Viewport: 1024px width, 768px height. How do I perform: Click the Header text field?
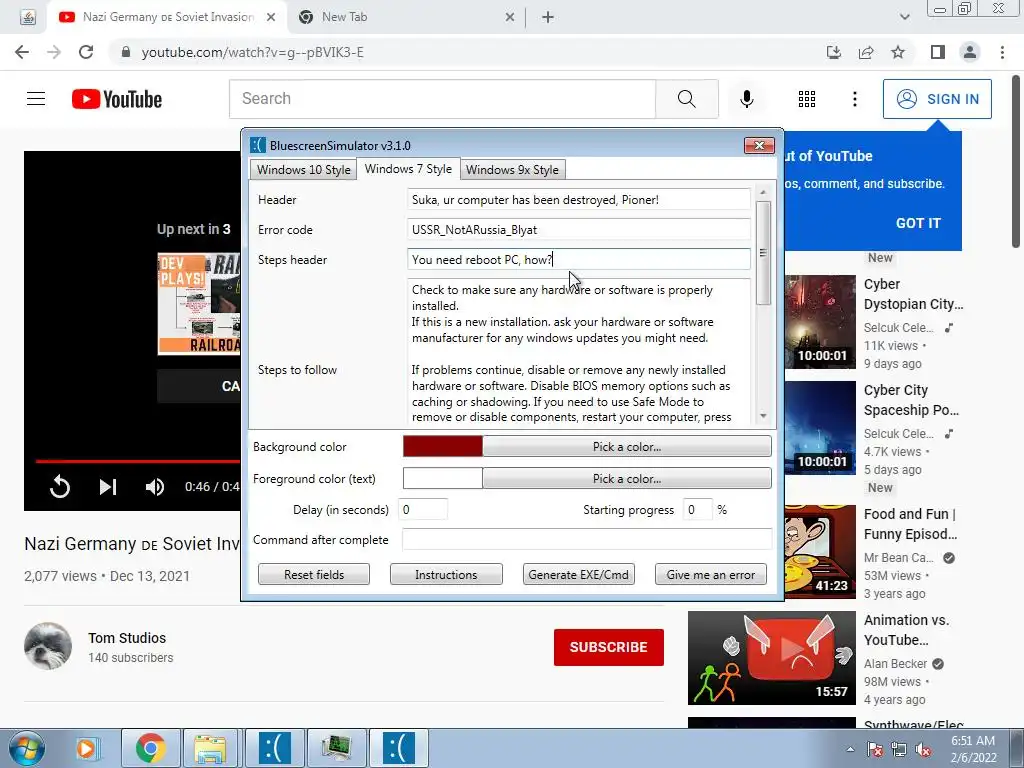(x=579, y=200)
